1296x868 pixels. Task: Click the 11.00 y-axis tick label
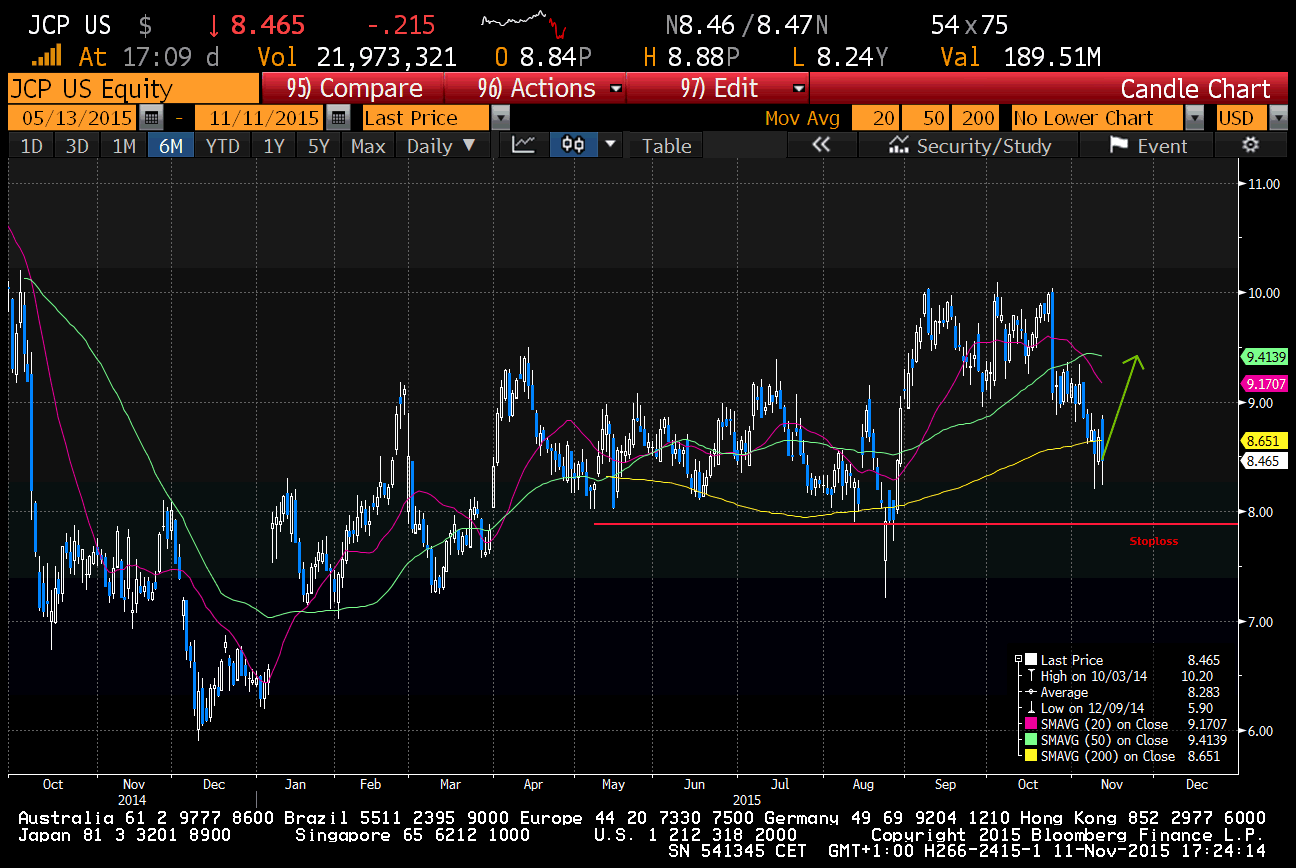click(x=1263, y=184)
